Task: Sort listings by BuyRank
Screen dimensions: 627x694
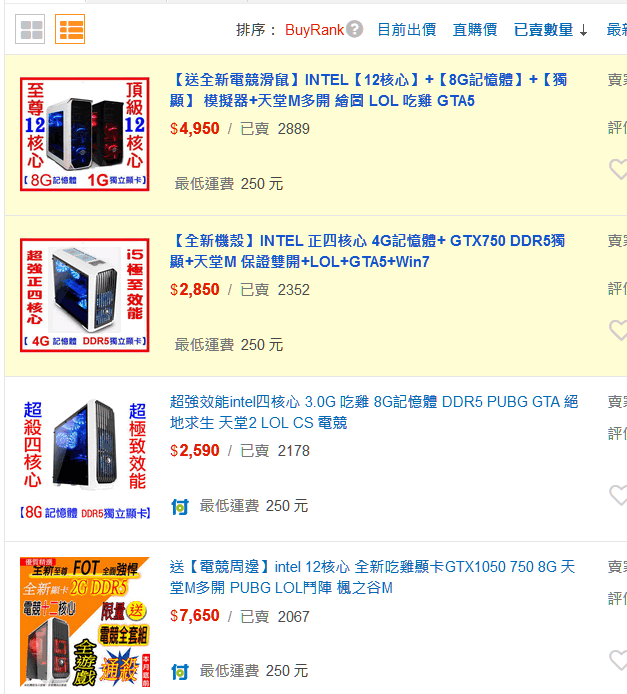Action: click(314, 30)
